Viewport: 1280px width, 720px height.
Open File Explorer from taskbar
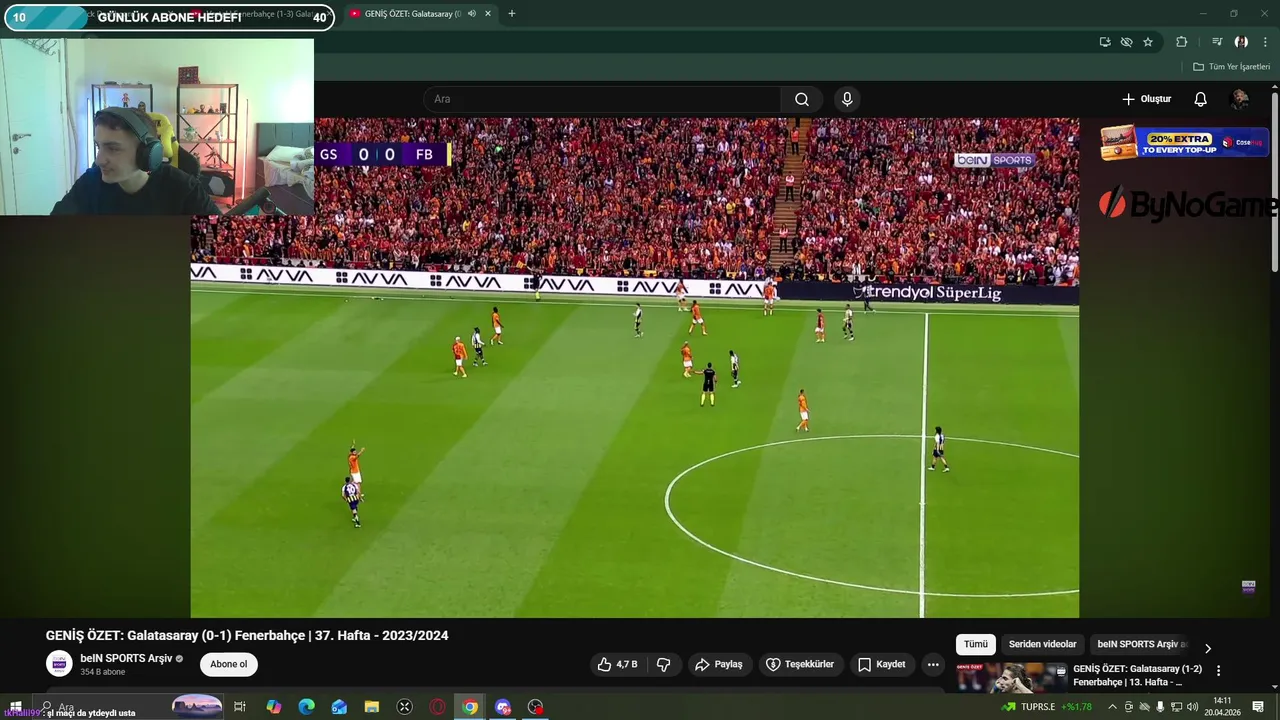(371, 707)
